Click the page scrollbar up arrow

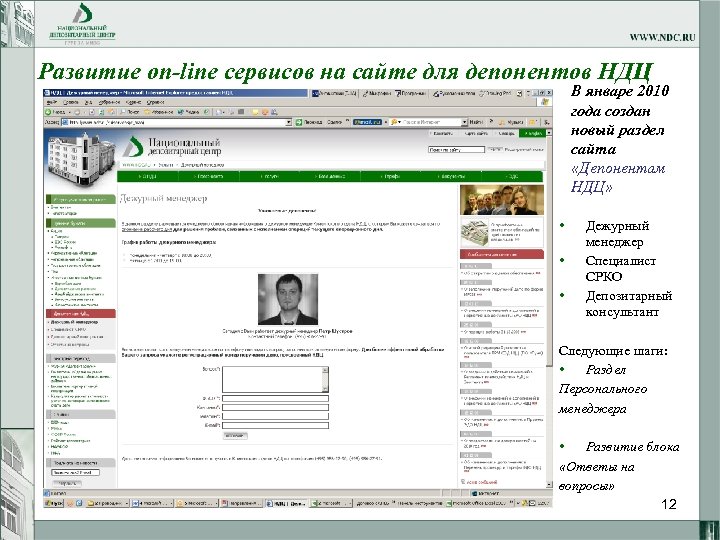[x=549, y=133]
